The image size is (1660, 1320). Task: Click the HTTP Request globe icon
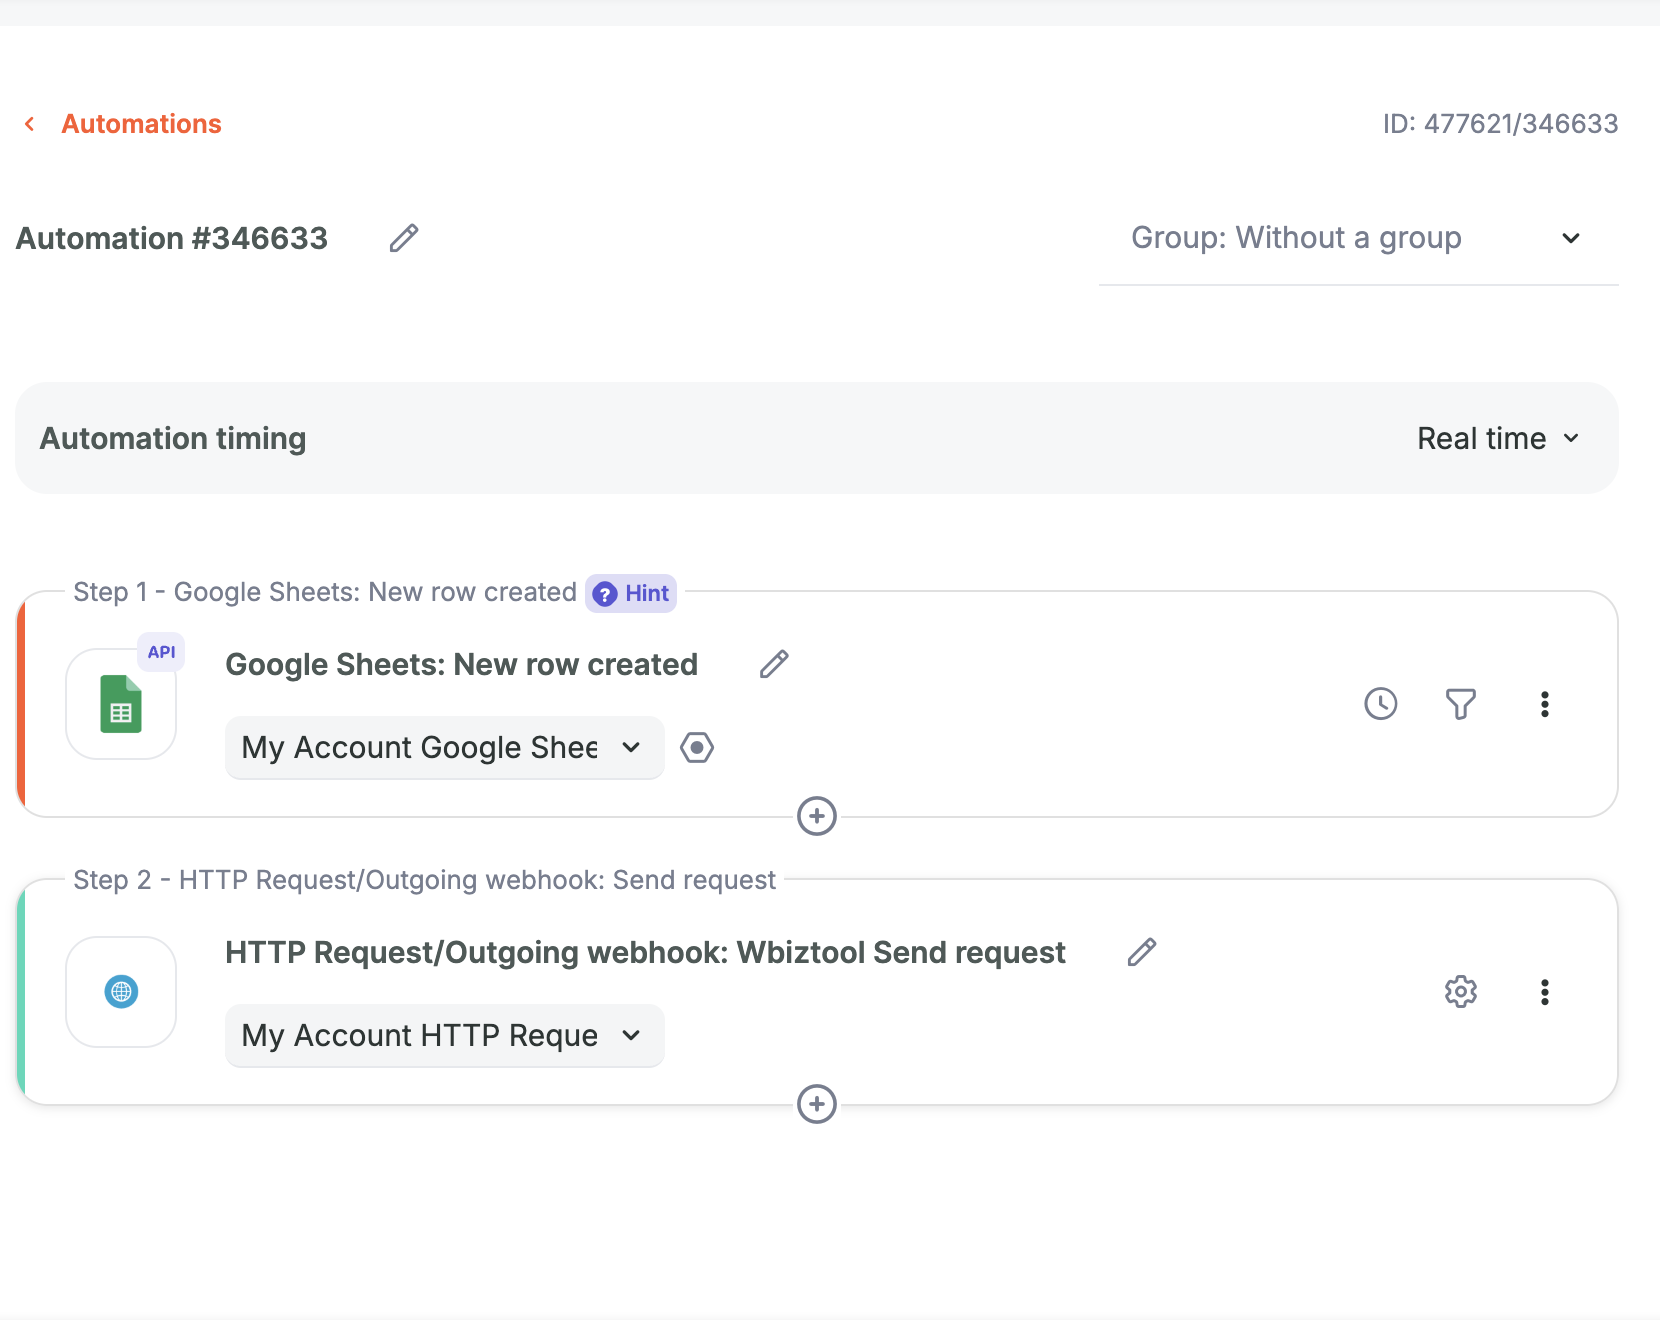tap(121, 992)
